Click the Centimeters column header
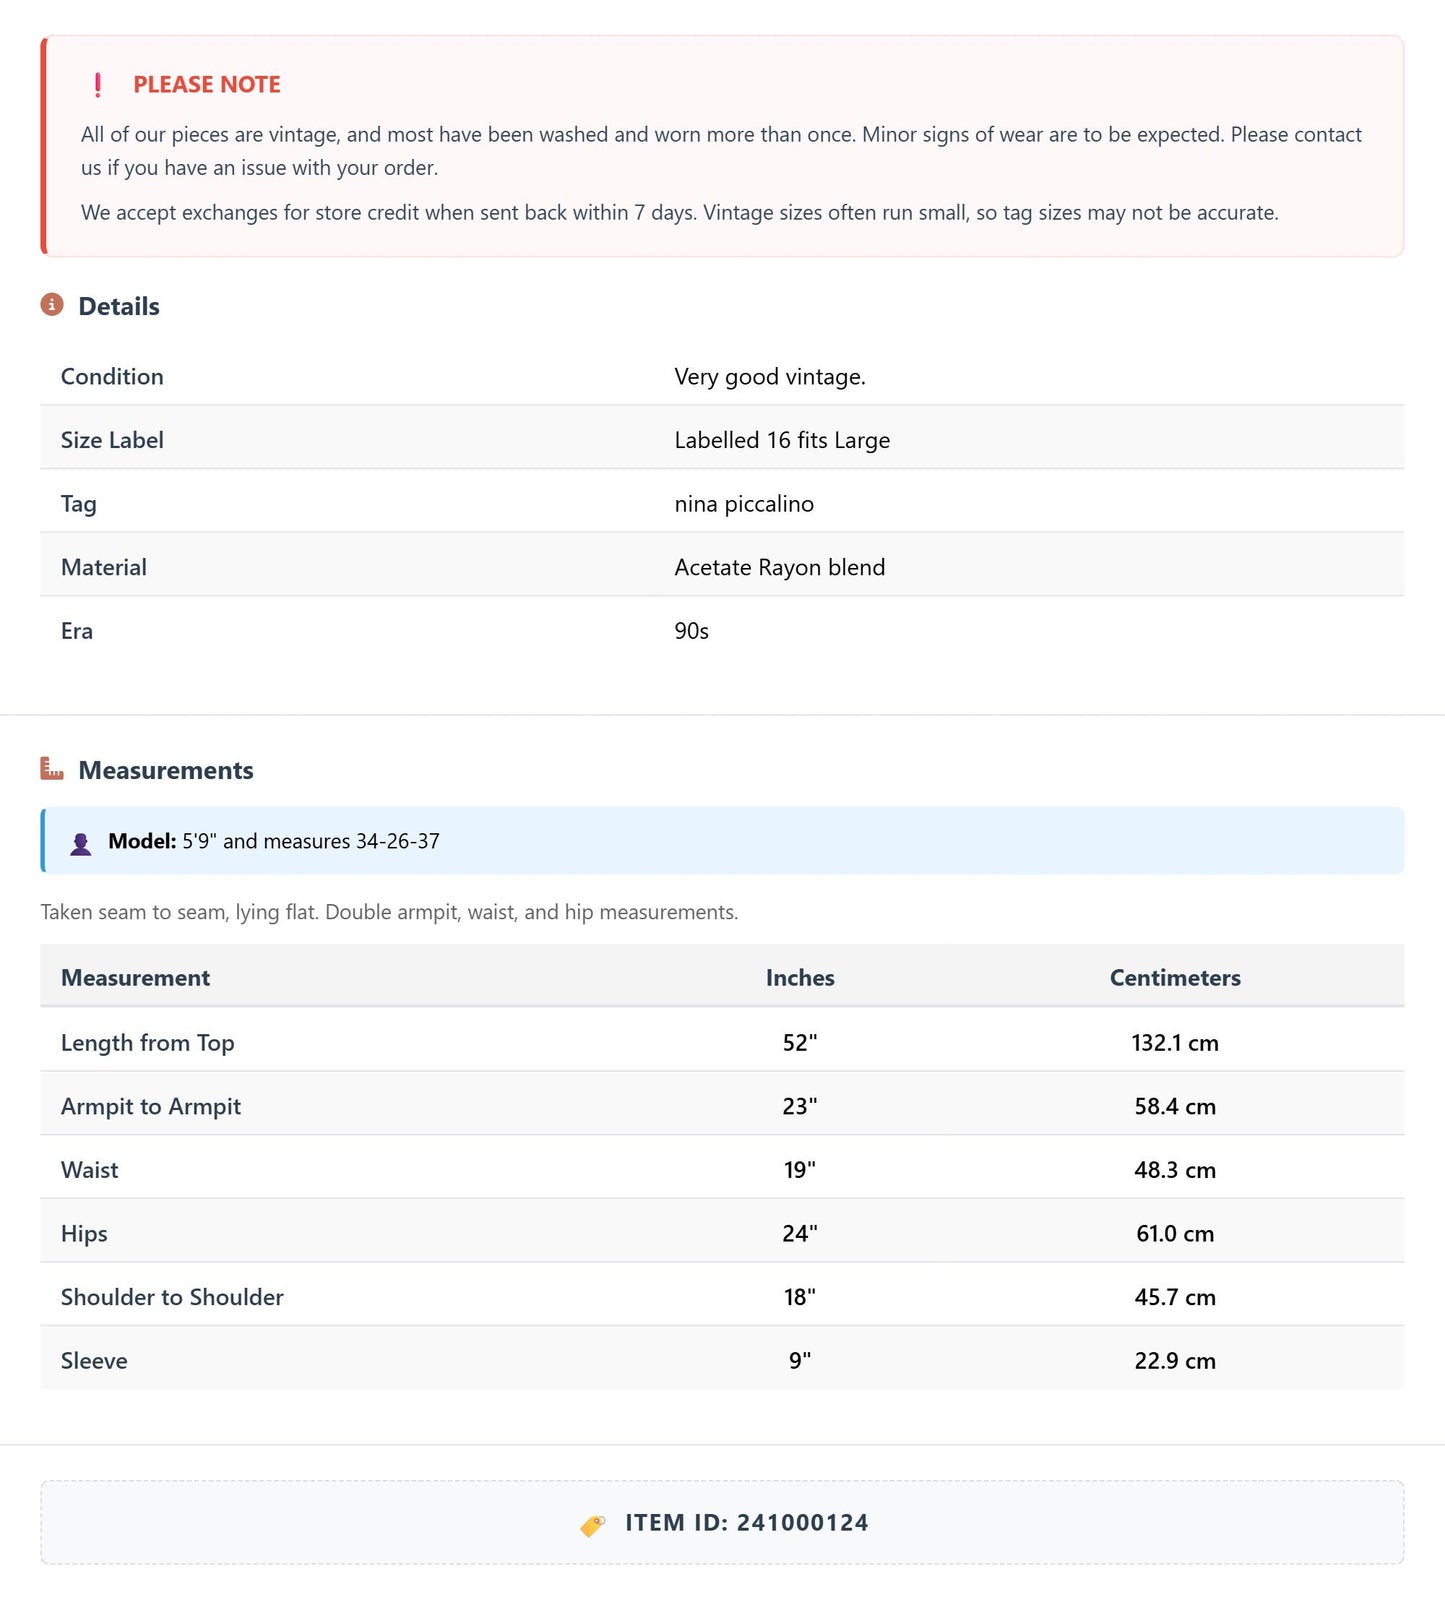Screen dimensions: 1445x1600 click(x=1175, y=978)
